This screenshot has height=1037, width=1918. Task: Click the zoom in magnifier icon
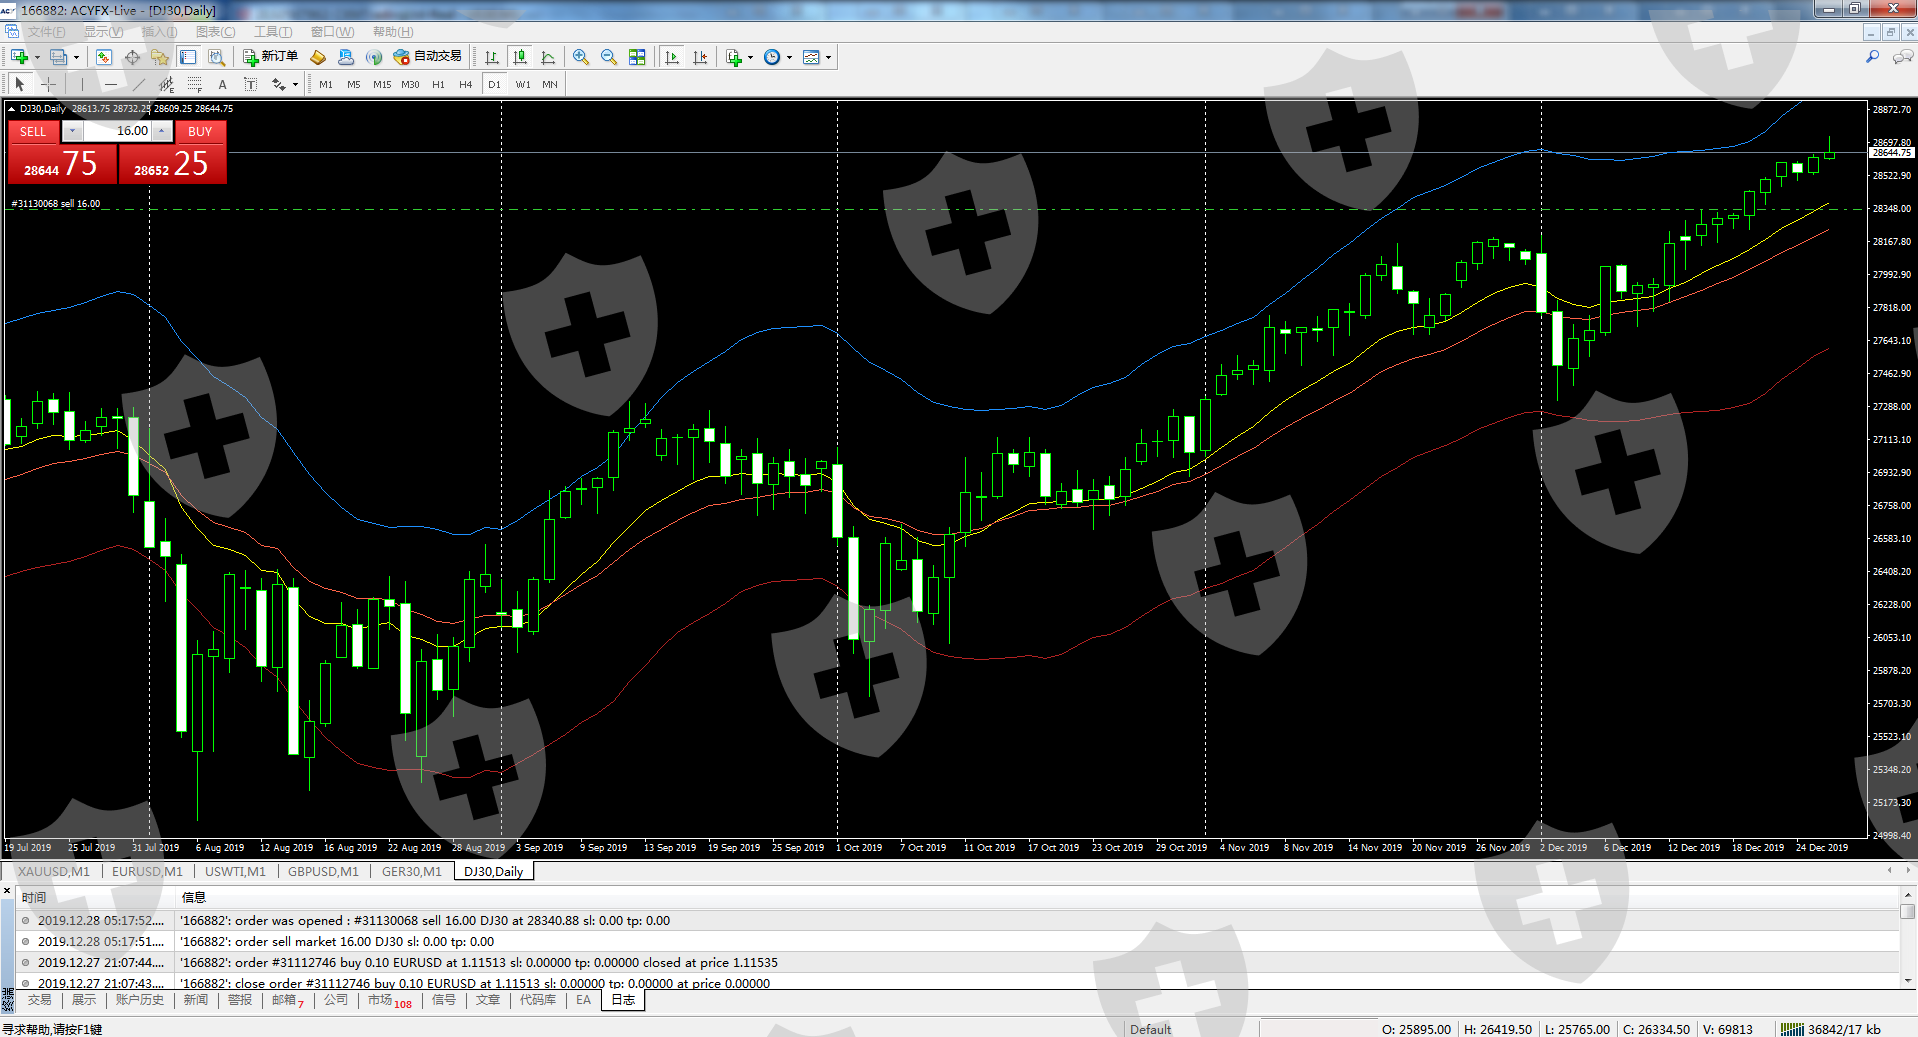point(581,57)
